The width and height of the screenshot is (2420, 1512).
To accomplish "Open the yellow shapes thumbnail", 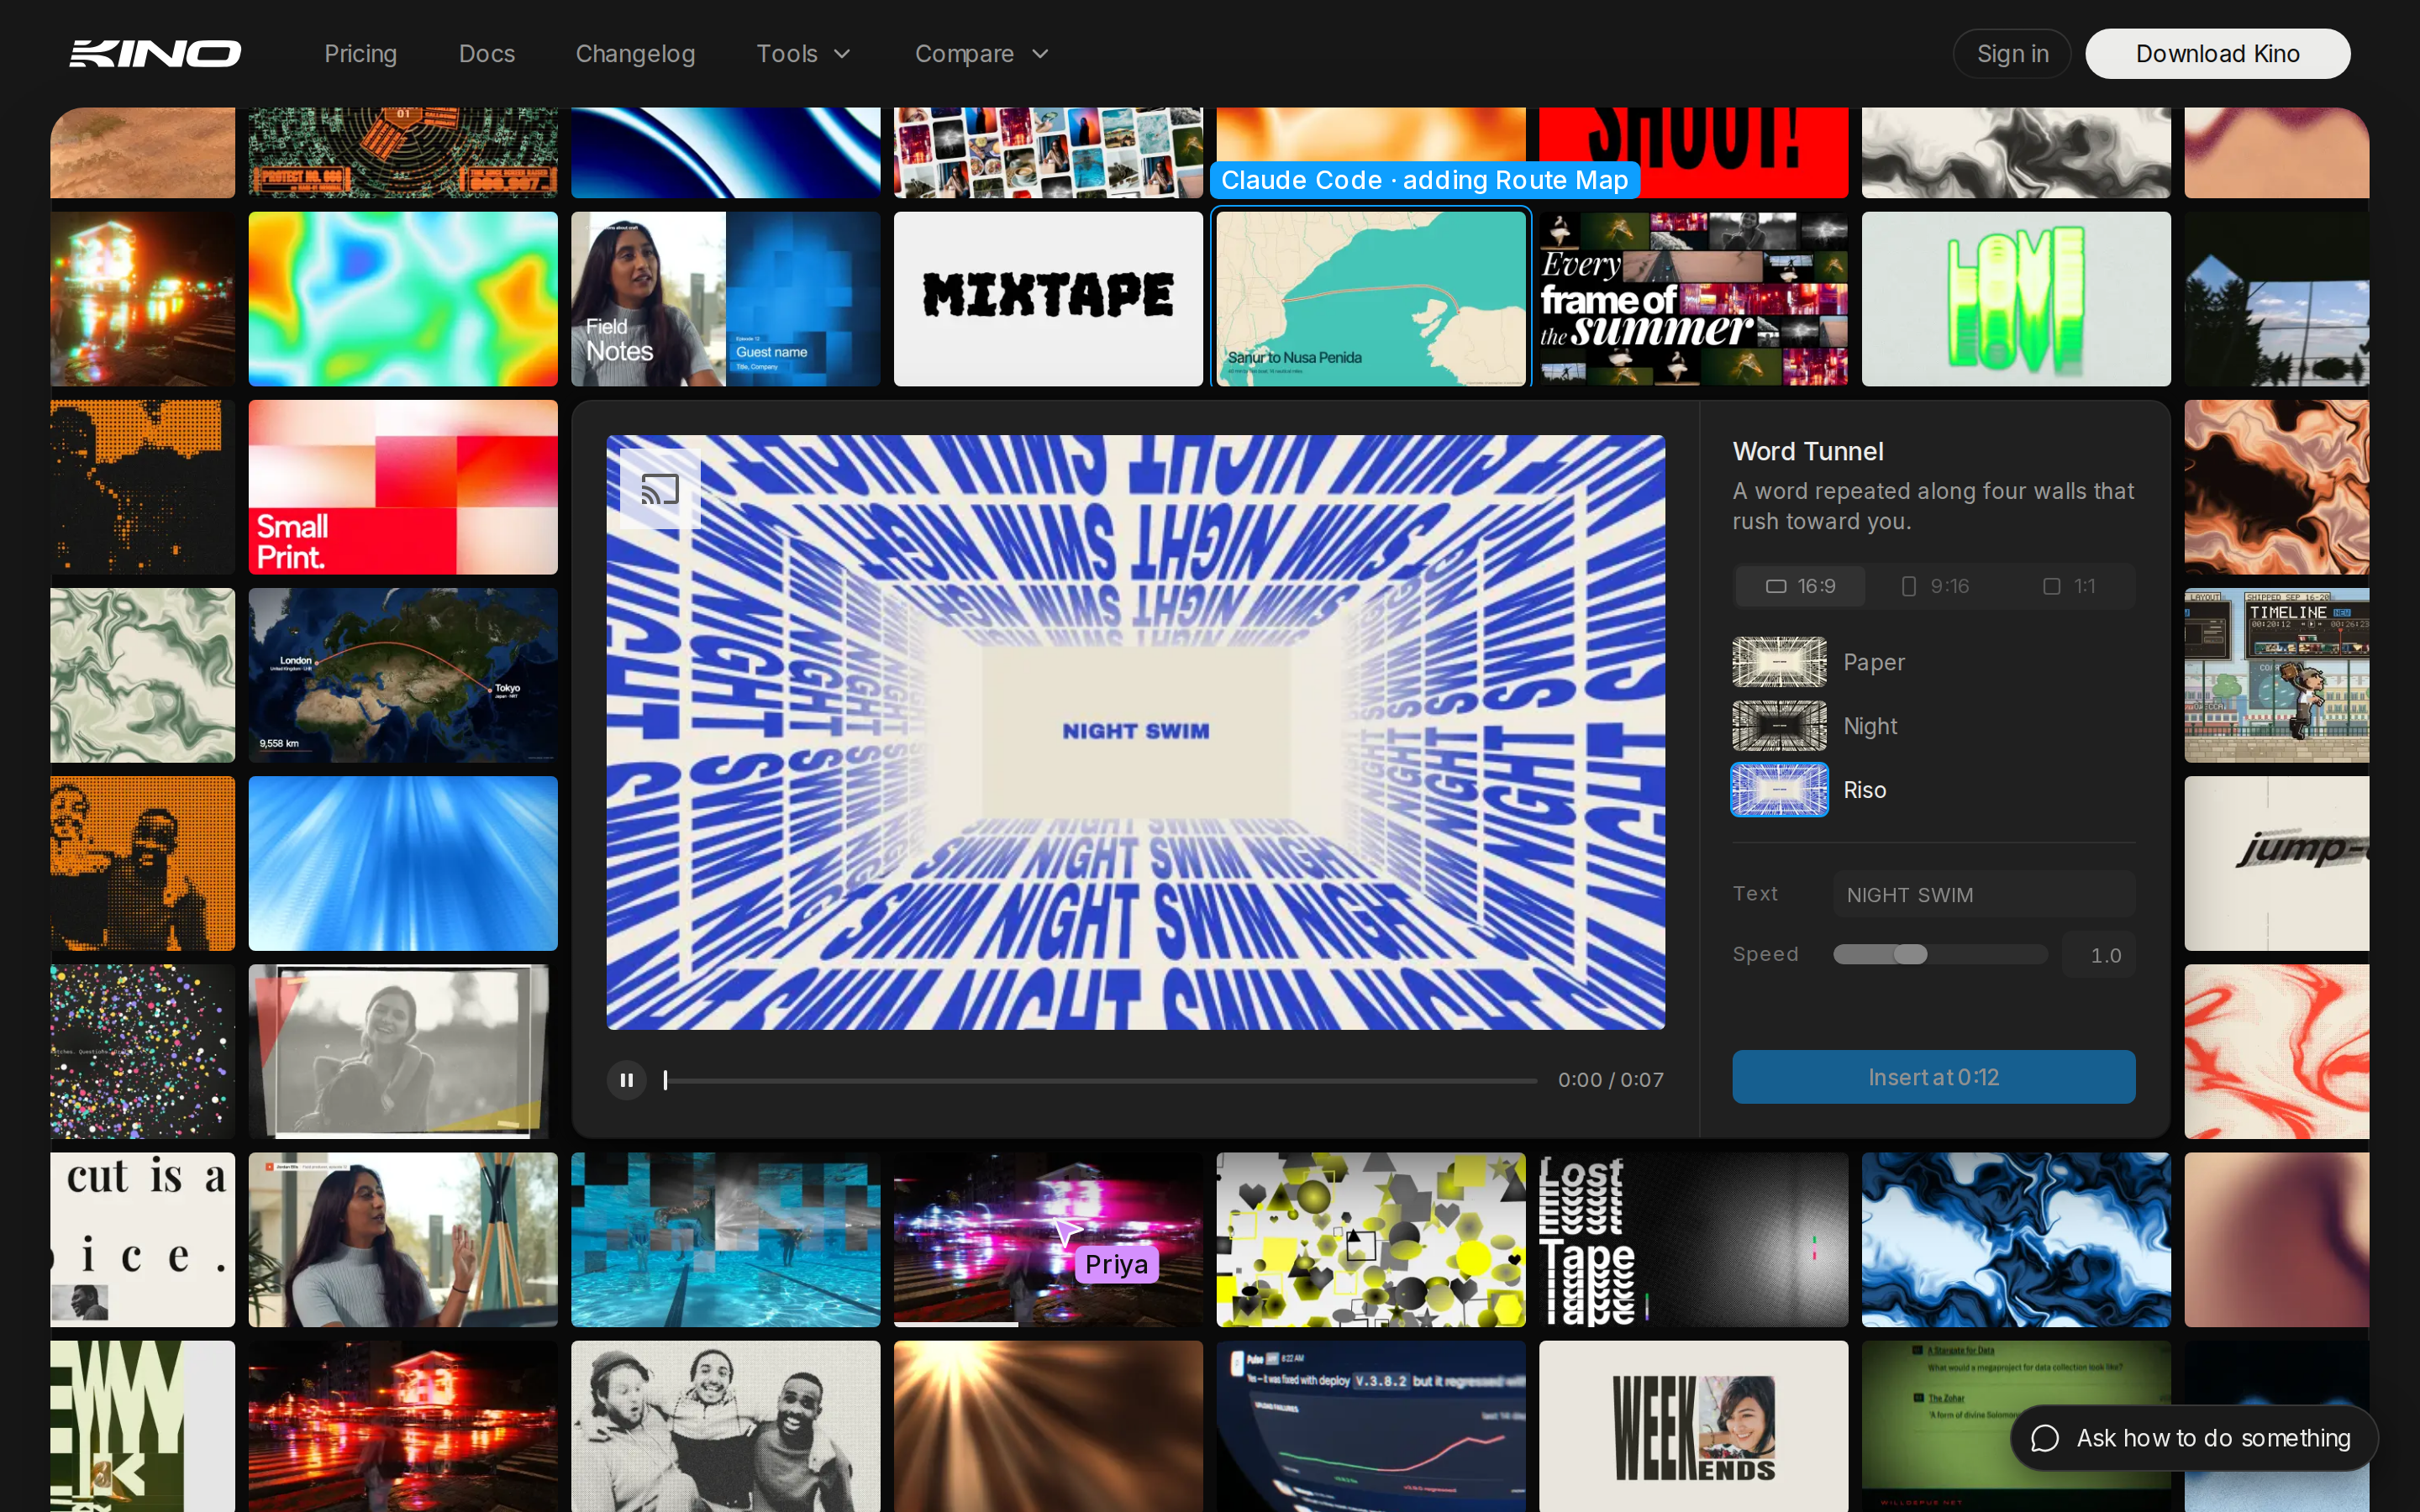I will point(1371,1239).
